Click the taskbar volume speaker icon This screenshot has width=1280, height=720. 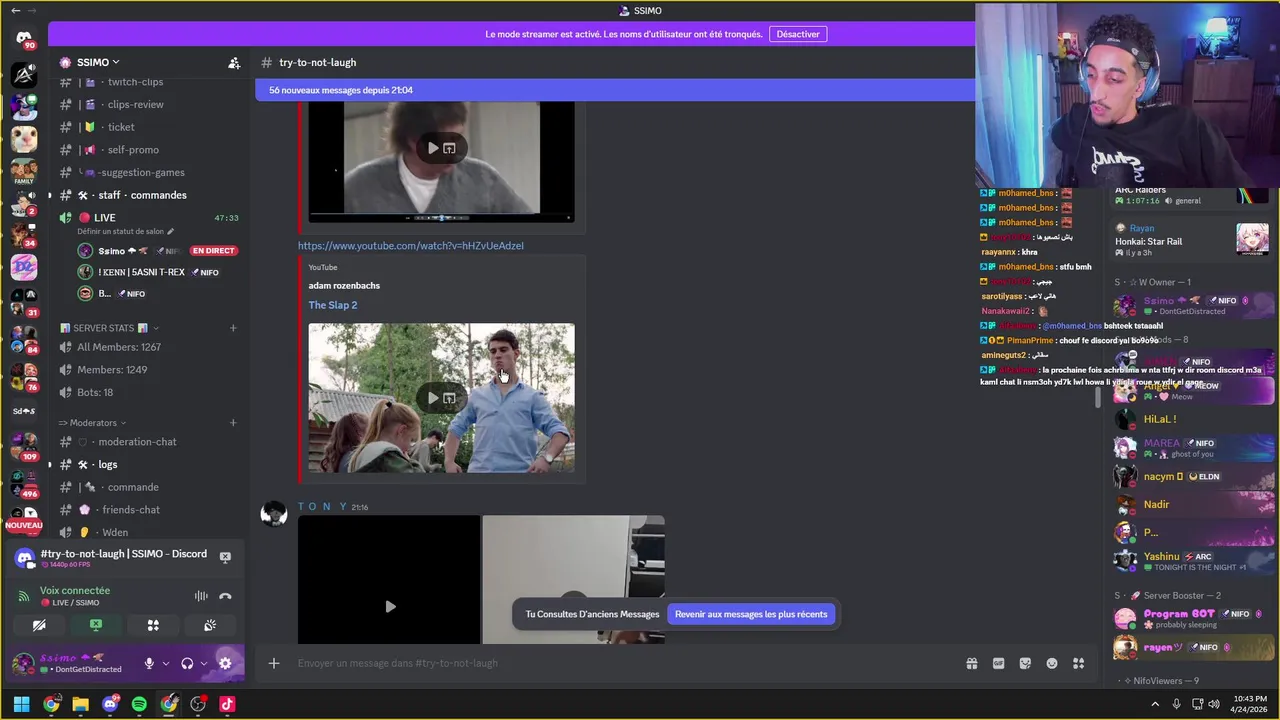[1213, 704]
